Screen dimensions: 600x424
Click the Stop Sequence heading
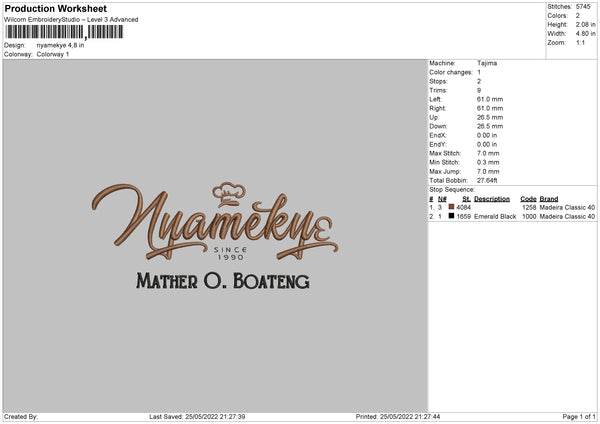coord(452,190)
